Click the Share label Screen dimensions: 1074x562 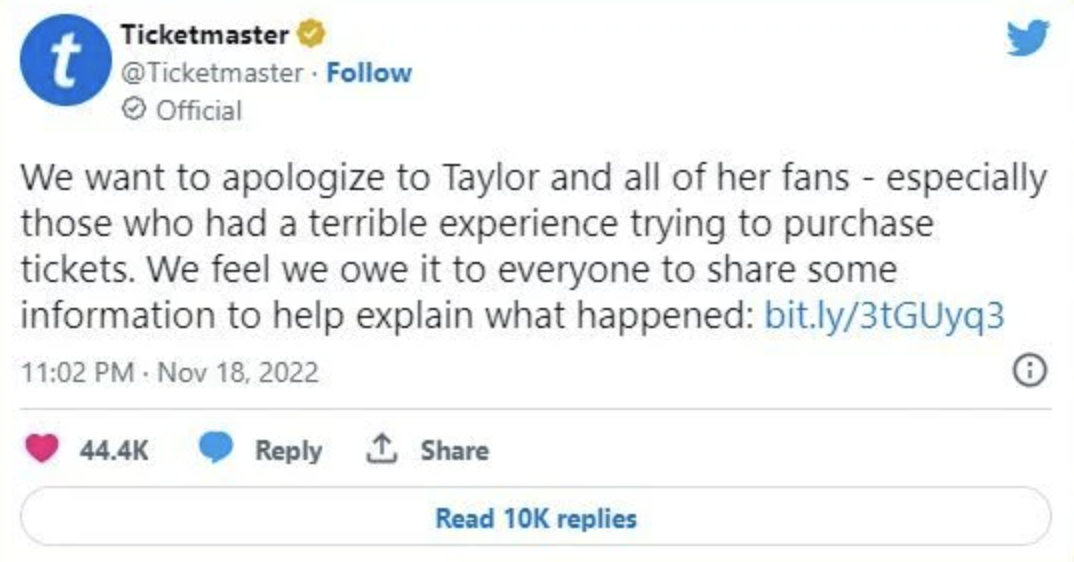(454, 450)
